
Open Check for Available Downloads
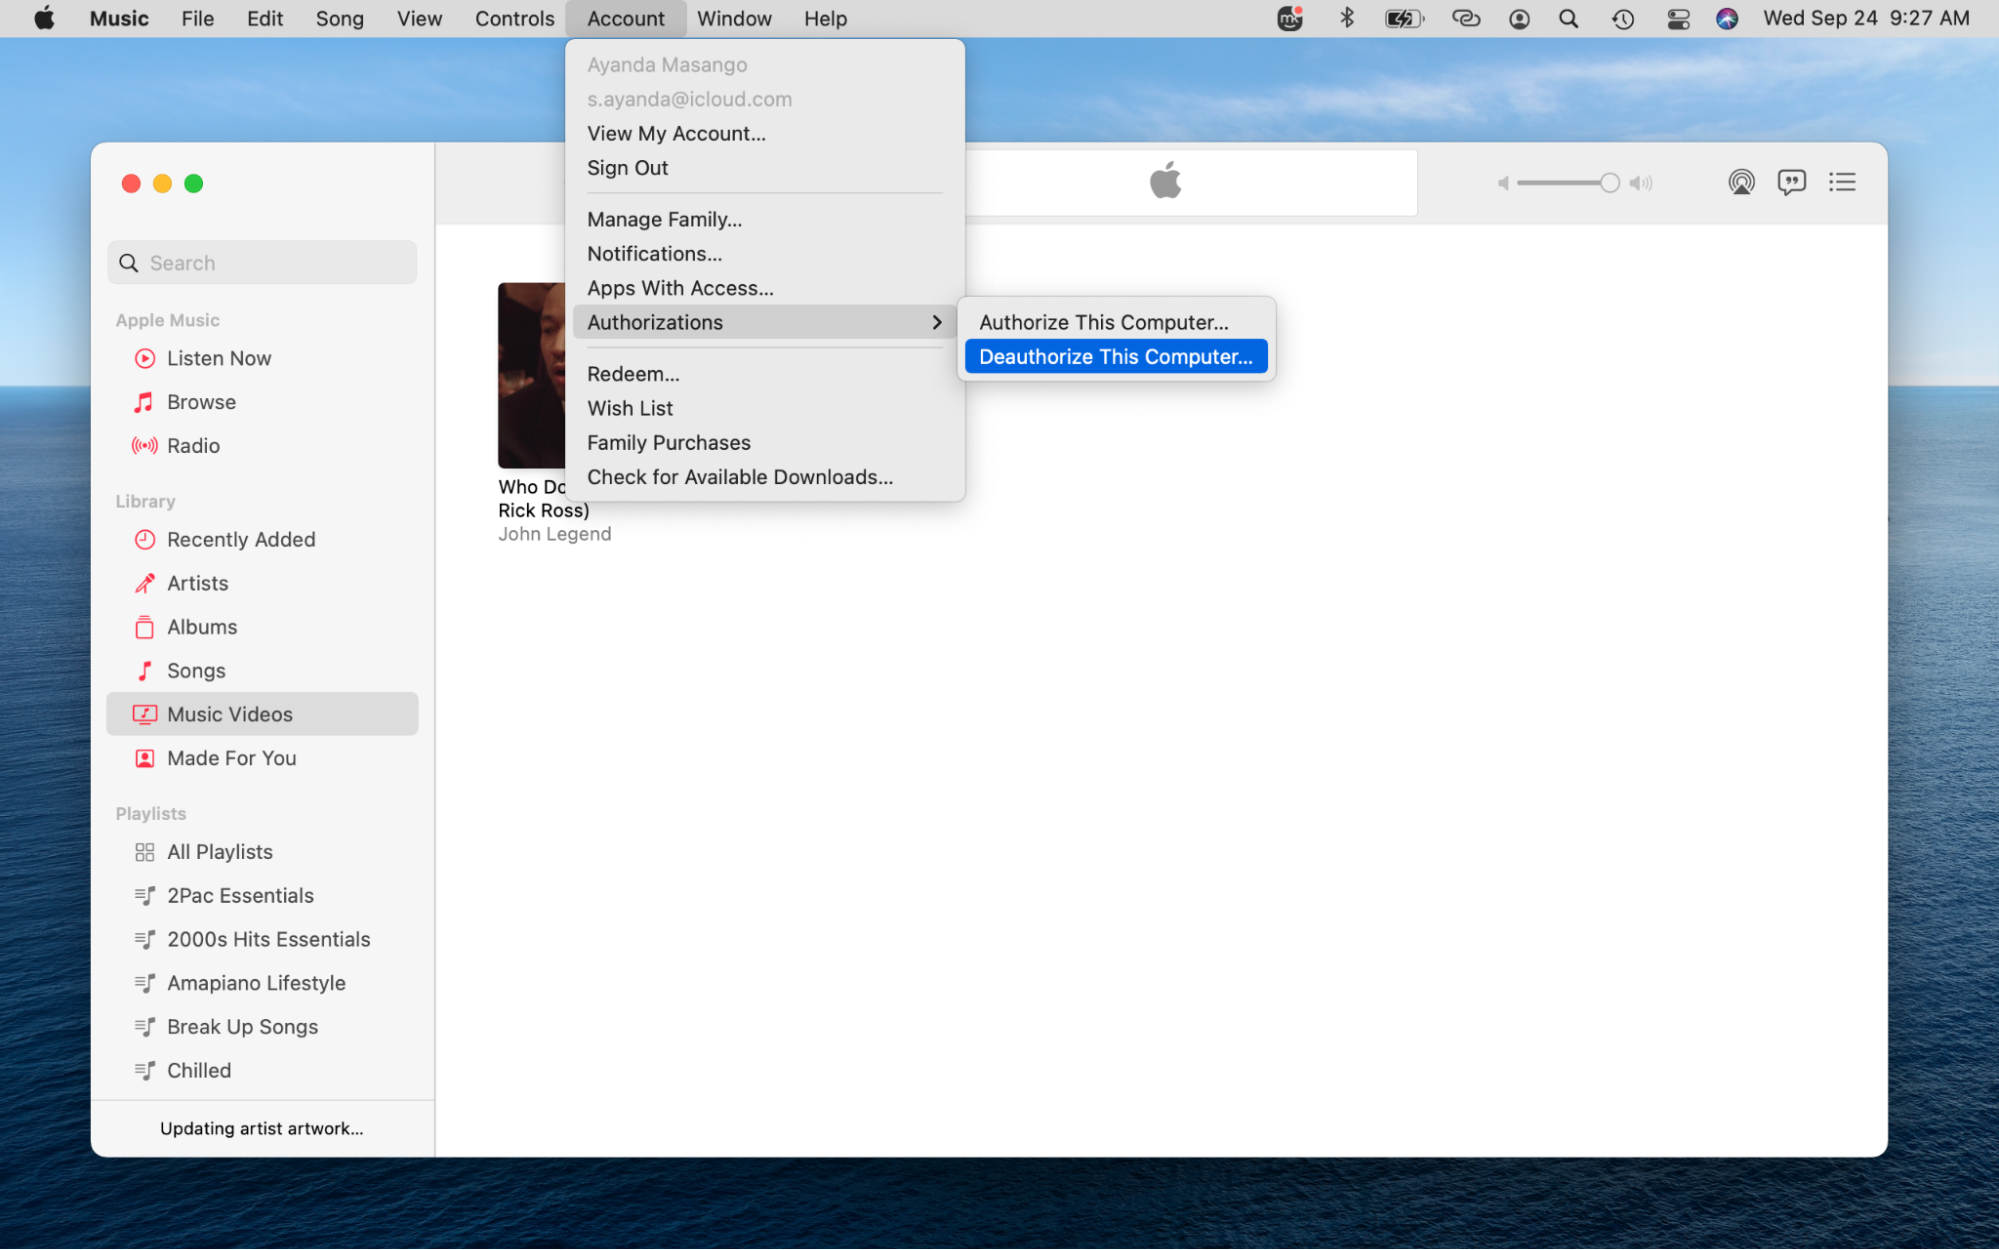pyautogui.click(x=739, y=476)
